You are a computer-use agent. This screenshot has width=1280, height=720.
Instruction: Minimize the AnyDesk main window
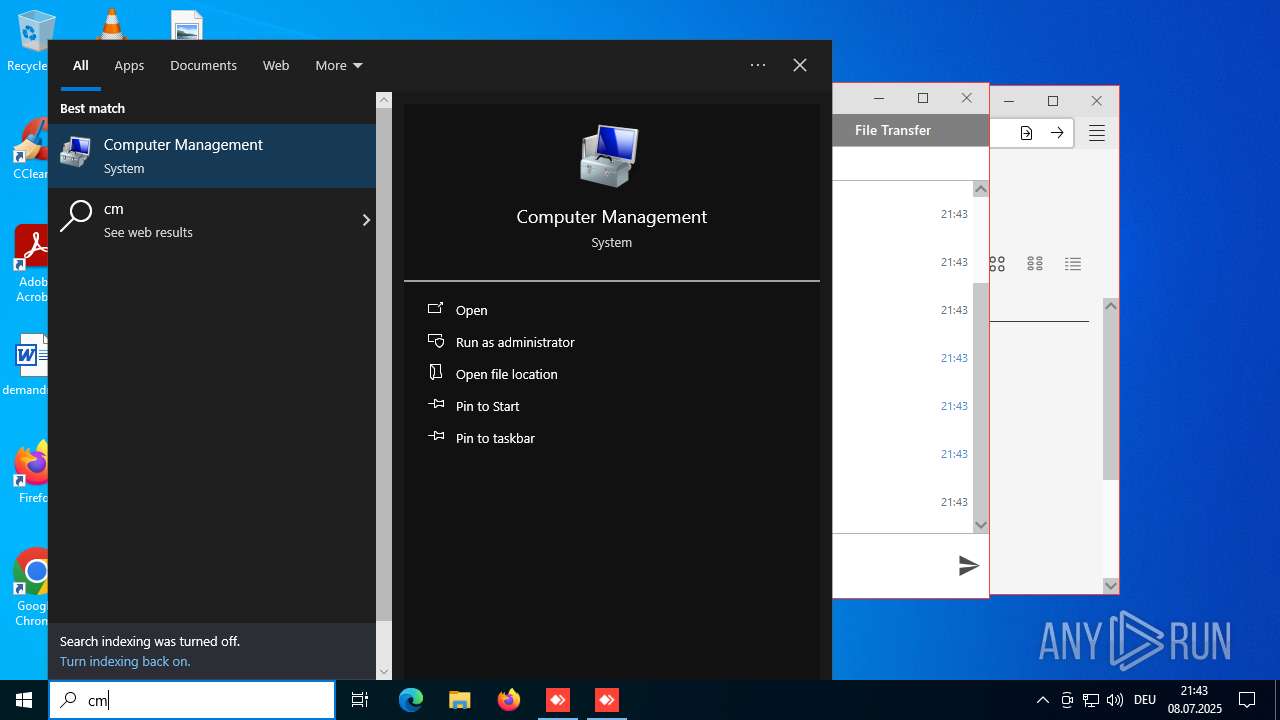pyautogui.click(x=1009, y=101)
